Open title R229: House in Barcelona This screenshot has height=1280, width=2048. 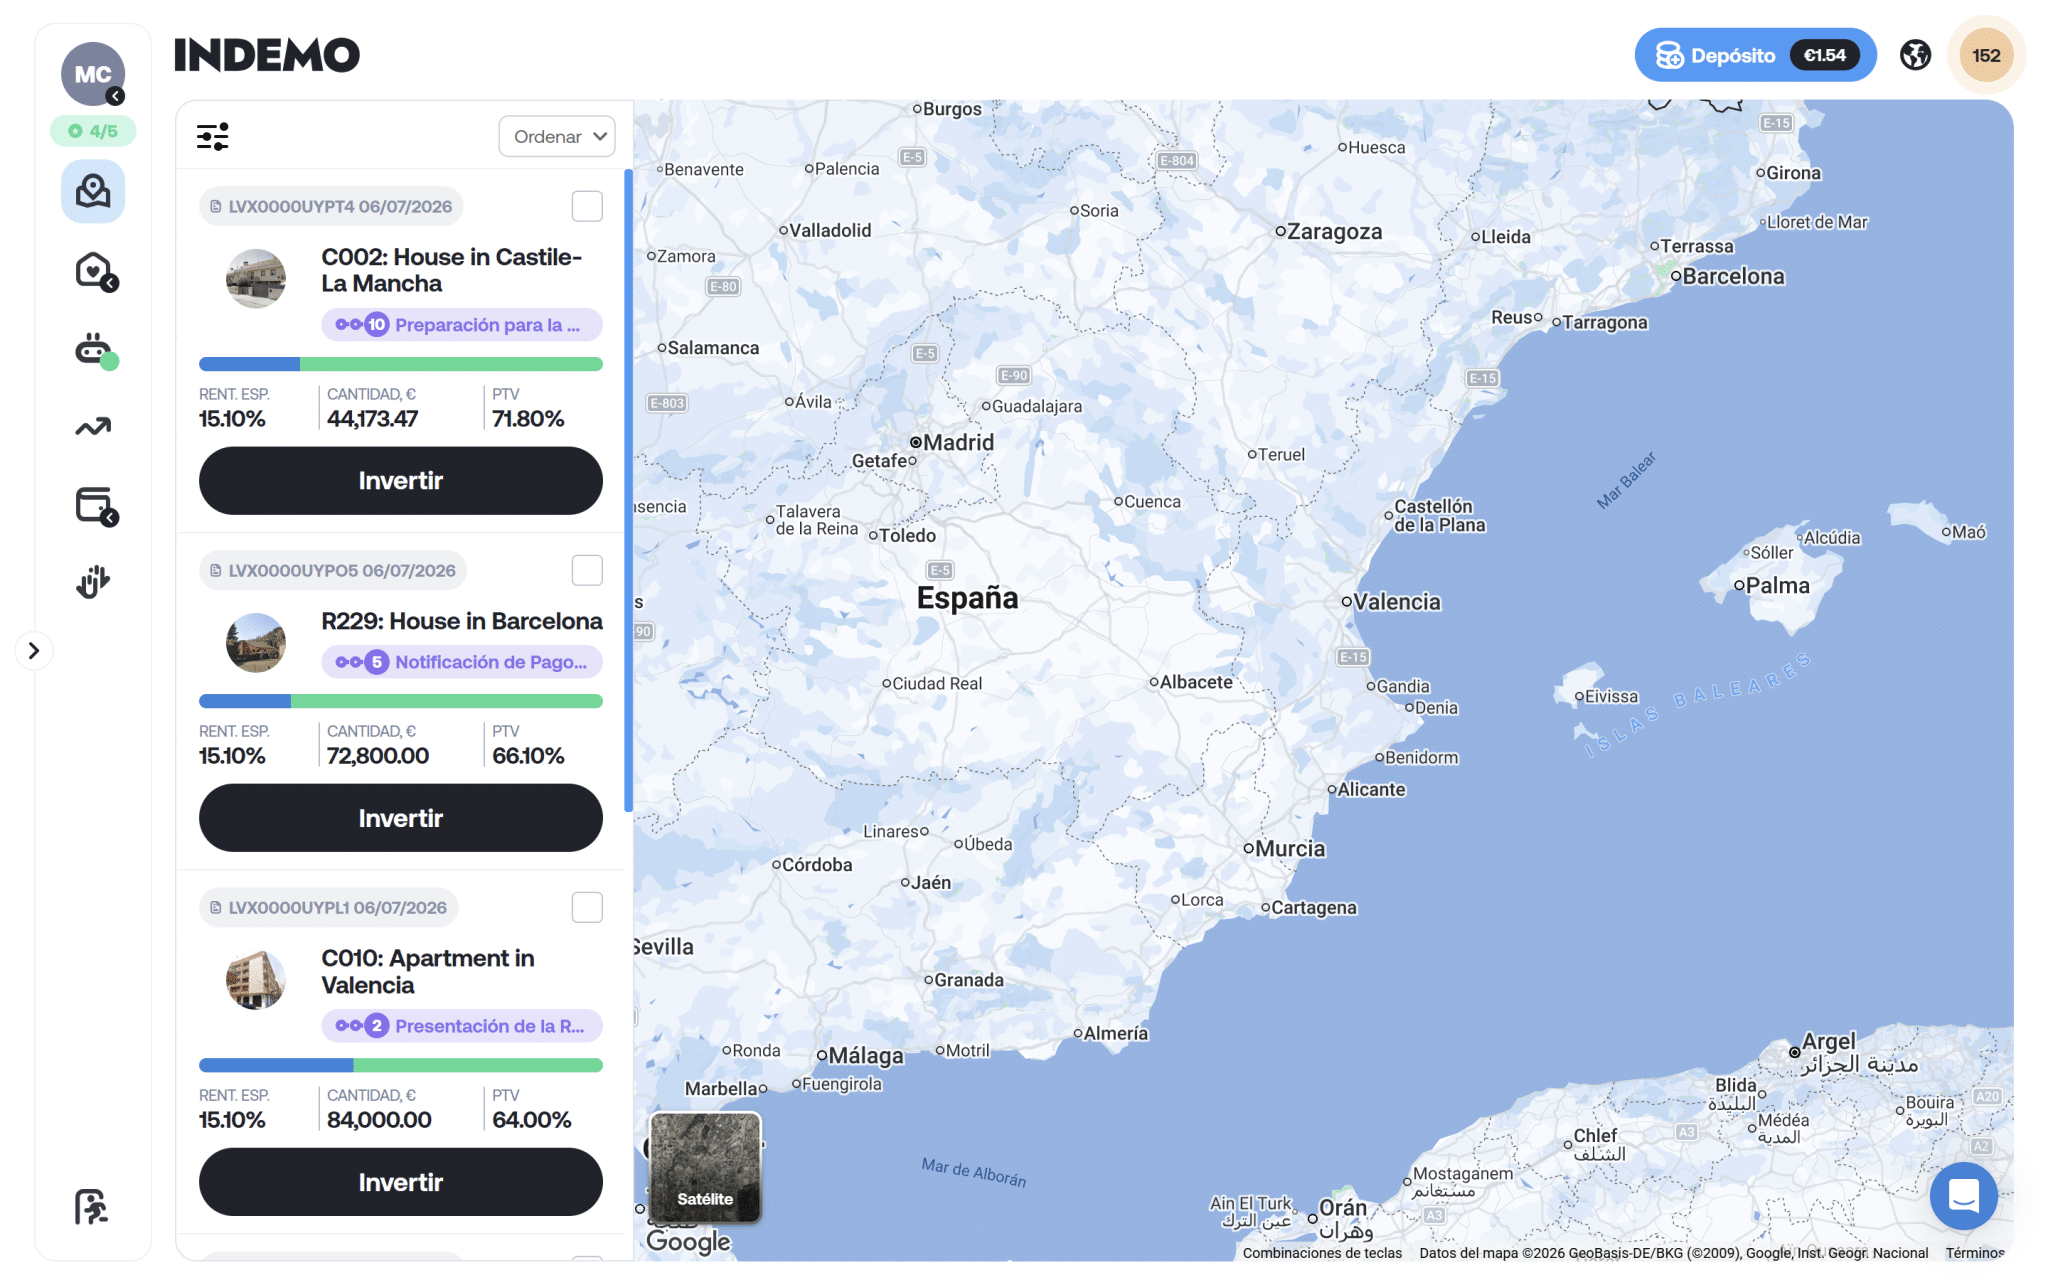[x=462, y=621]
